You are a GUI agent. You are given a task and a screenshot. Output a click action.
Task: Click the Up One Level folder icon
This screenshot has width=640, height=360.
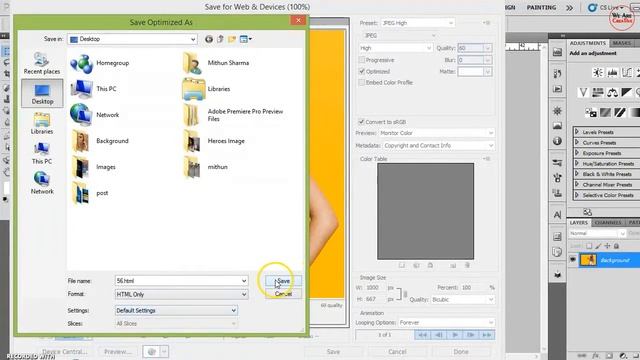pyautogui.click(x=220, y=39)
